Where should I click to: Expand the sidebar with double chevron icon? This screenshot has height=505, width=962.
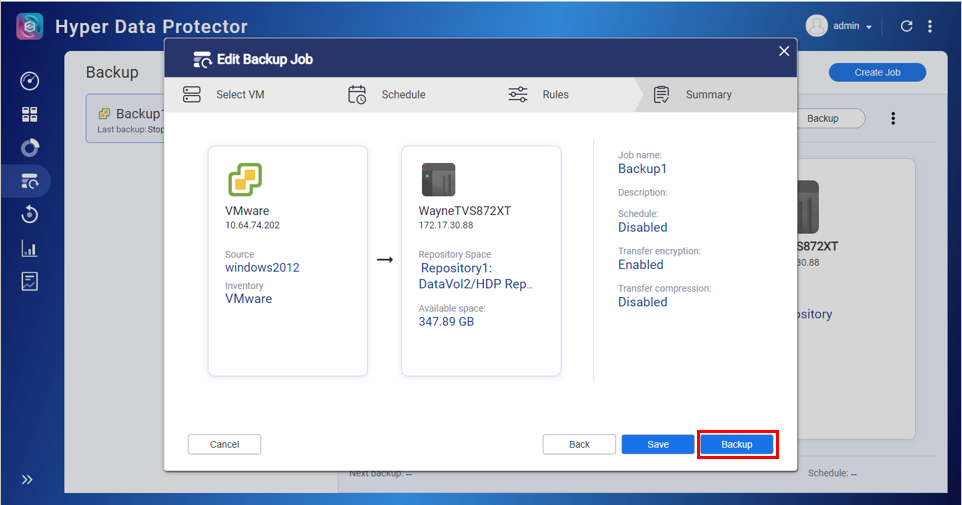click(27, 480)
